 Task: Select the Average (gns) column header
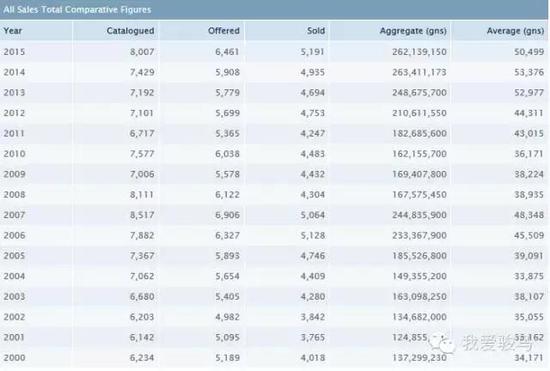click(515, 31)
